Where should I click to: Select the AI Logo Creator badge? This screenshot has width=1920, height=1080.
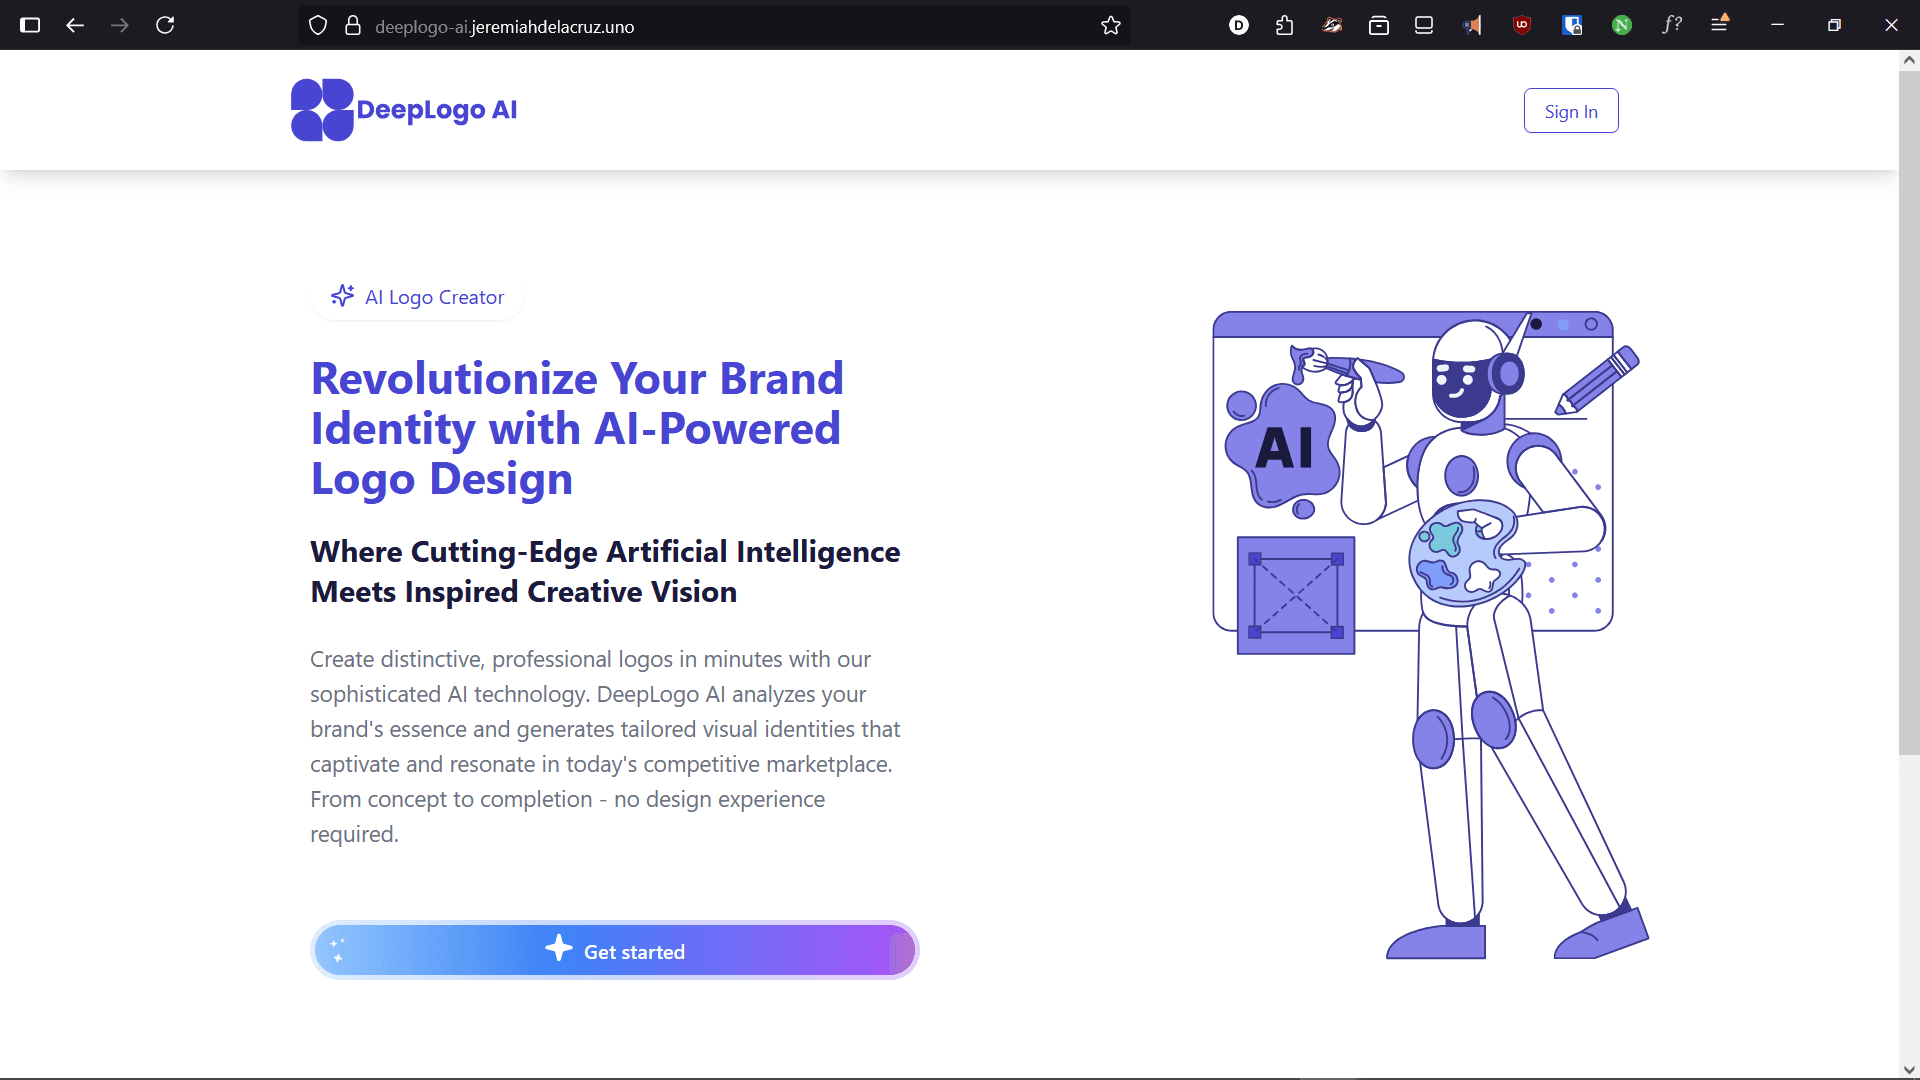coord(416,296)
